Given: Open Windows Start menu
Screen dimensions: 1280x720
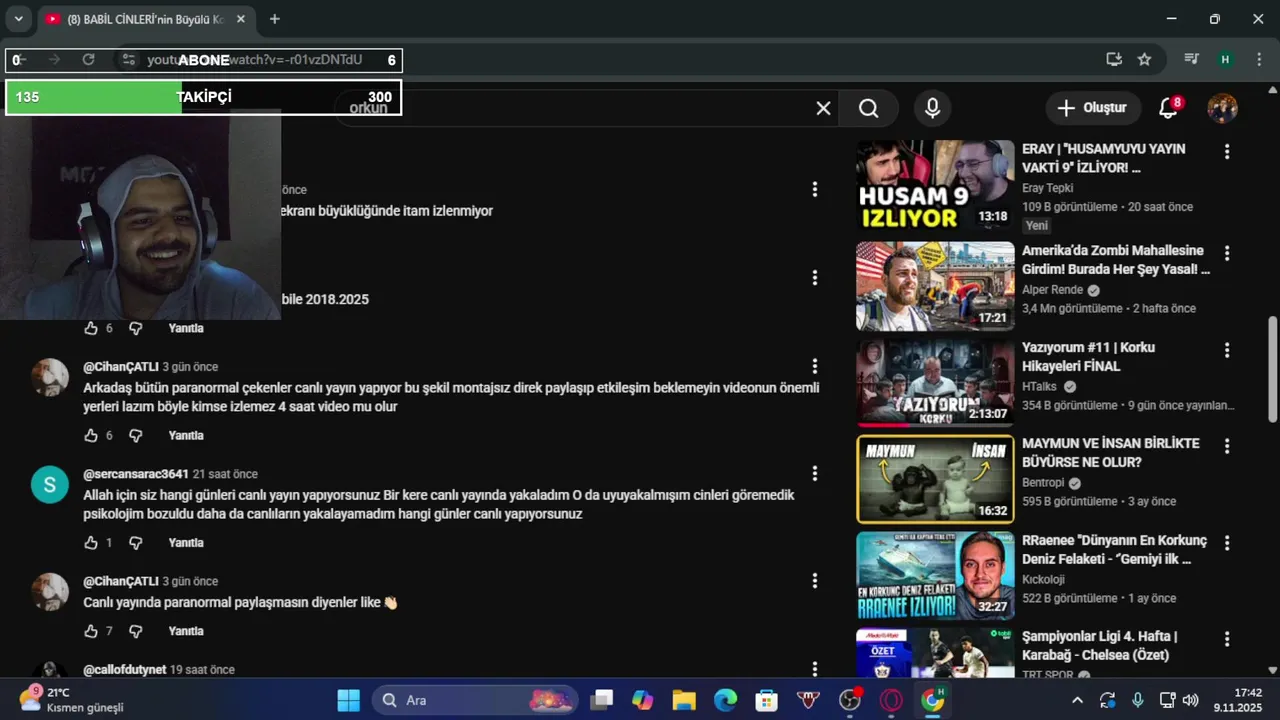Looking at the screenshot, I should coord(348,700).
